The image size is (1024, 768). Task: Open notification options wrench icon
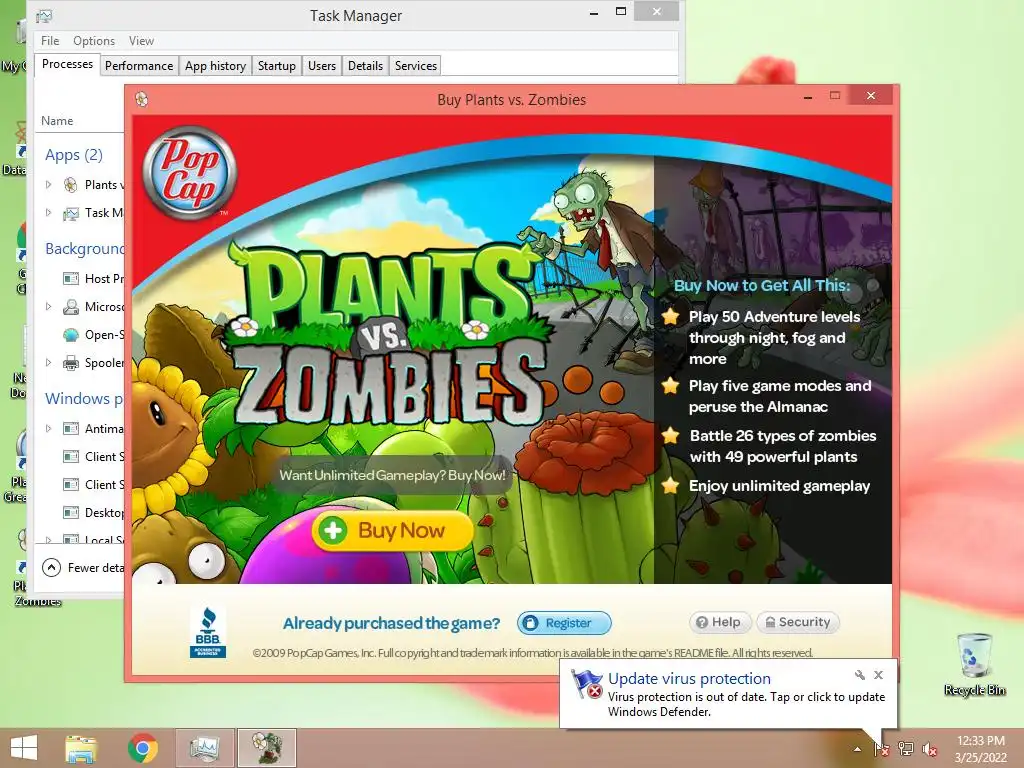[x=859, y=675]
